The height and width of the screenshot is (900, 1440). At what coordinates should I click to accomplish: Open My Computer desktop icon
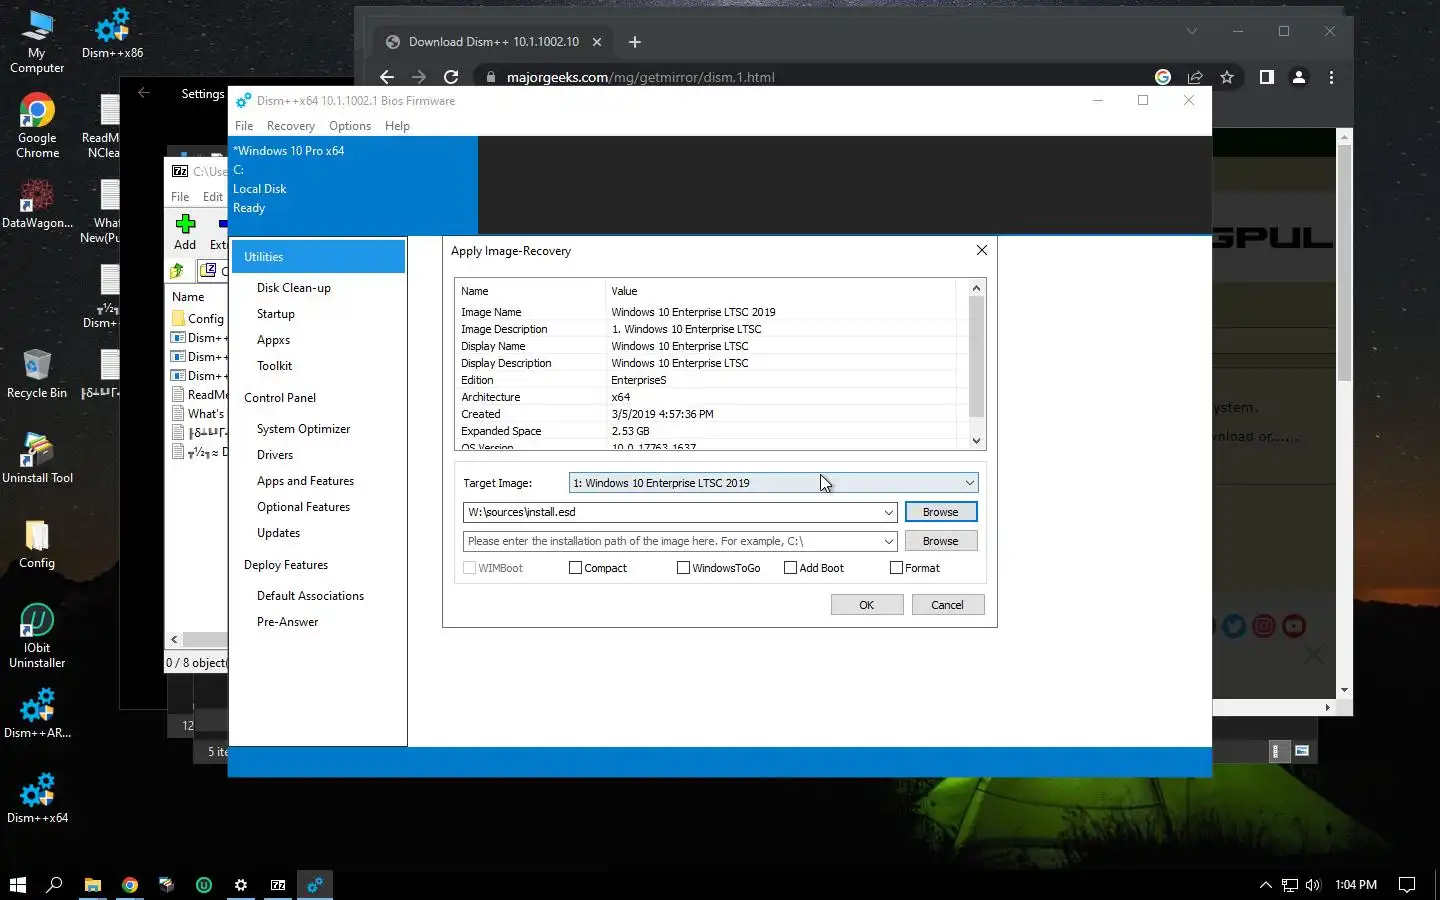[37, 40]
